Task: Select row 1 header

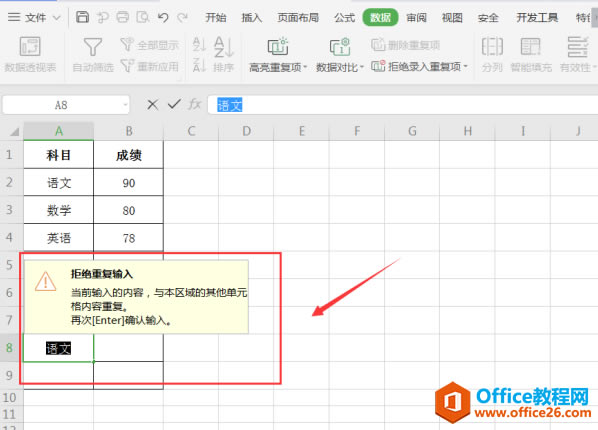Action: pyautogui.click(x=11, y=155)
